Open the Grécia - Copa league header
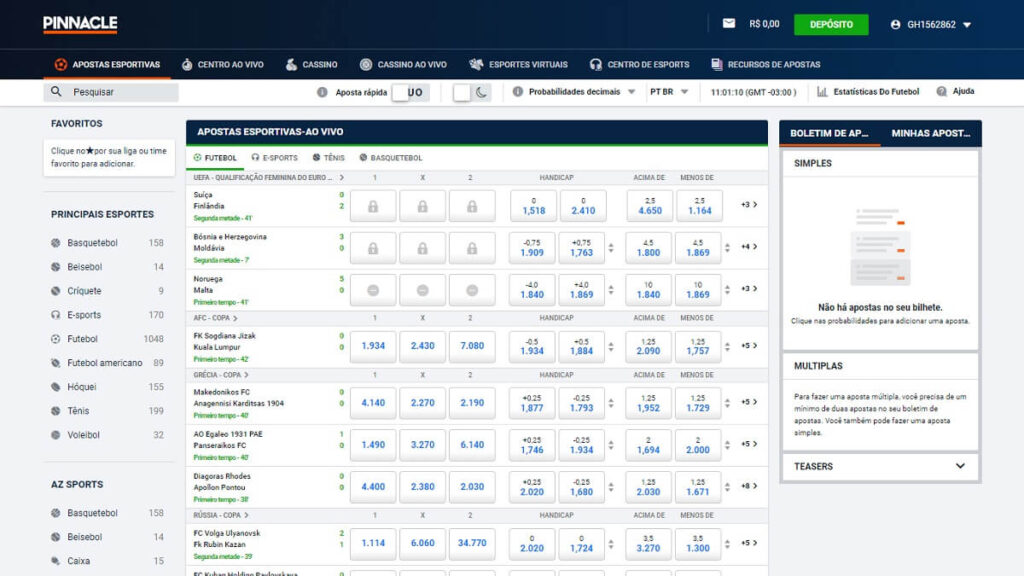This screenshot has height=576, width=1024. click(221, 375)
